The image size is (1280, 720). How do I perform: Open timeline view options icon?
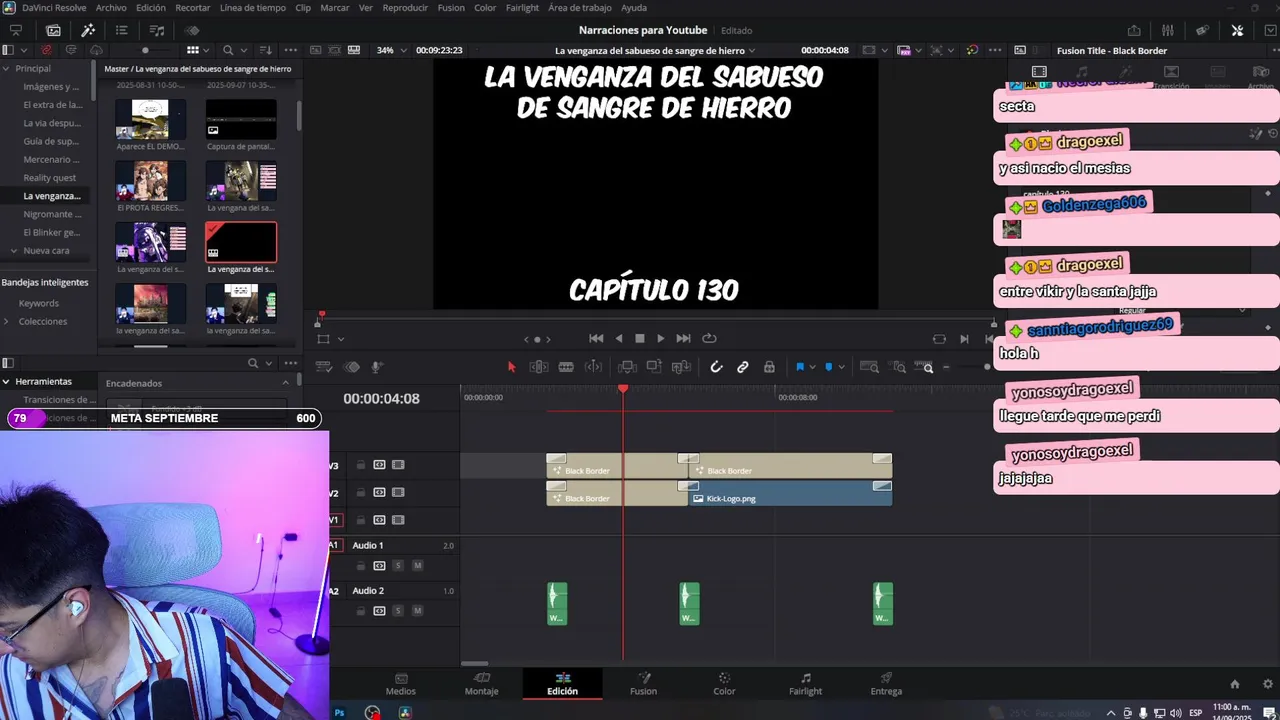pos(323,367)
